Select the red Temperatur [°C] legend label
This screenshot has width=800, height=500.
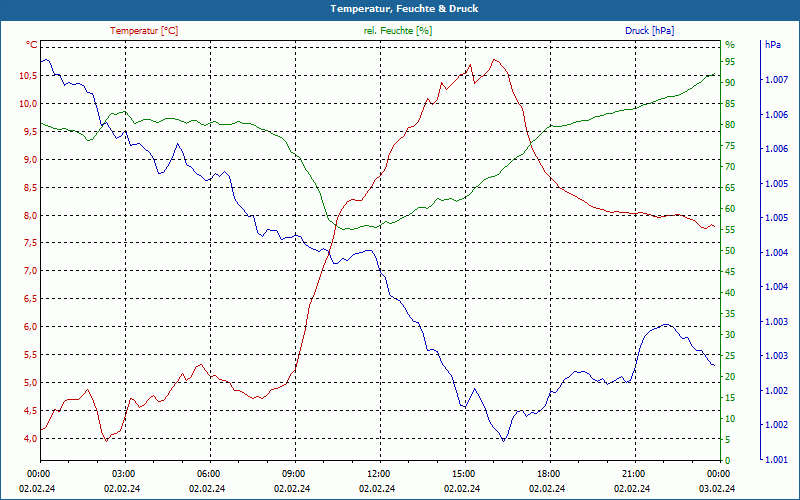144,31
